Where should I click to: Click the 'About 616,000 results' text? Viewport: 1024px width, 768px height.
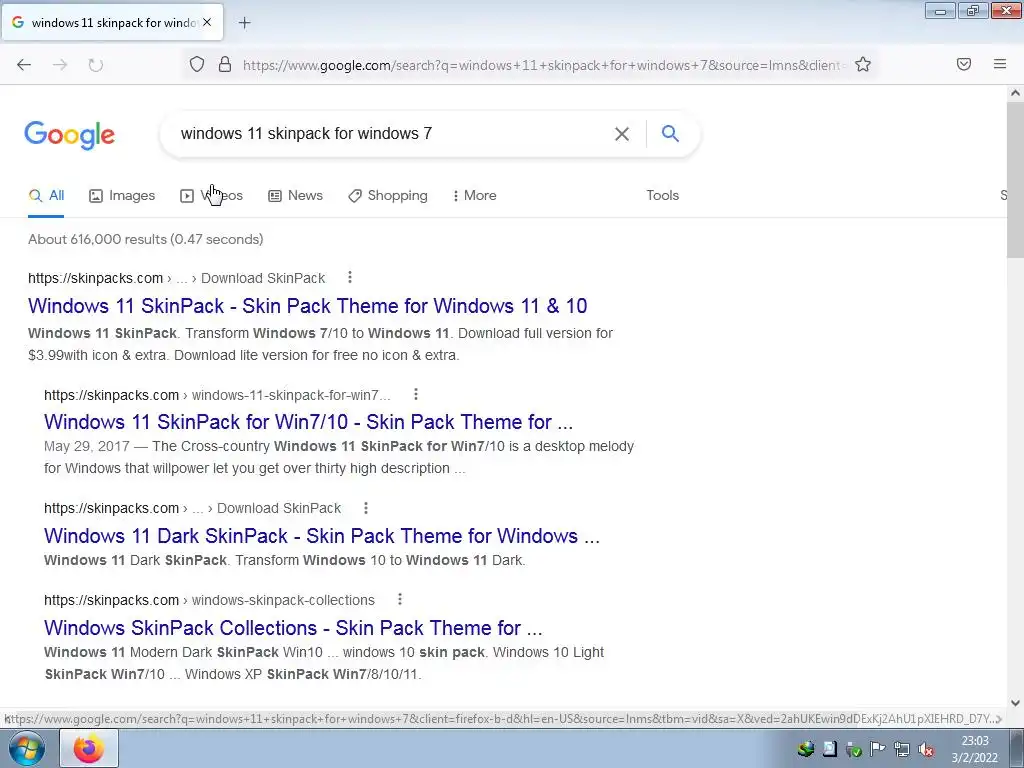146,239
